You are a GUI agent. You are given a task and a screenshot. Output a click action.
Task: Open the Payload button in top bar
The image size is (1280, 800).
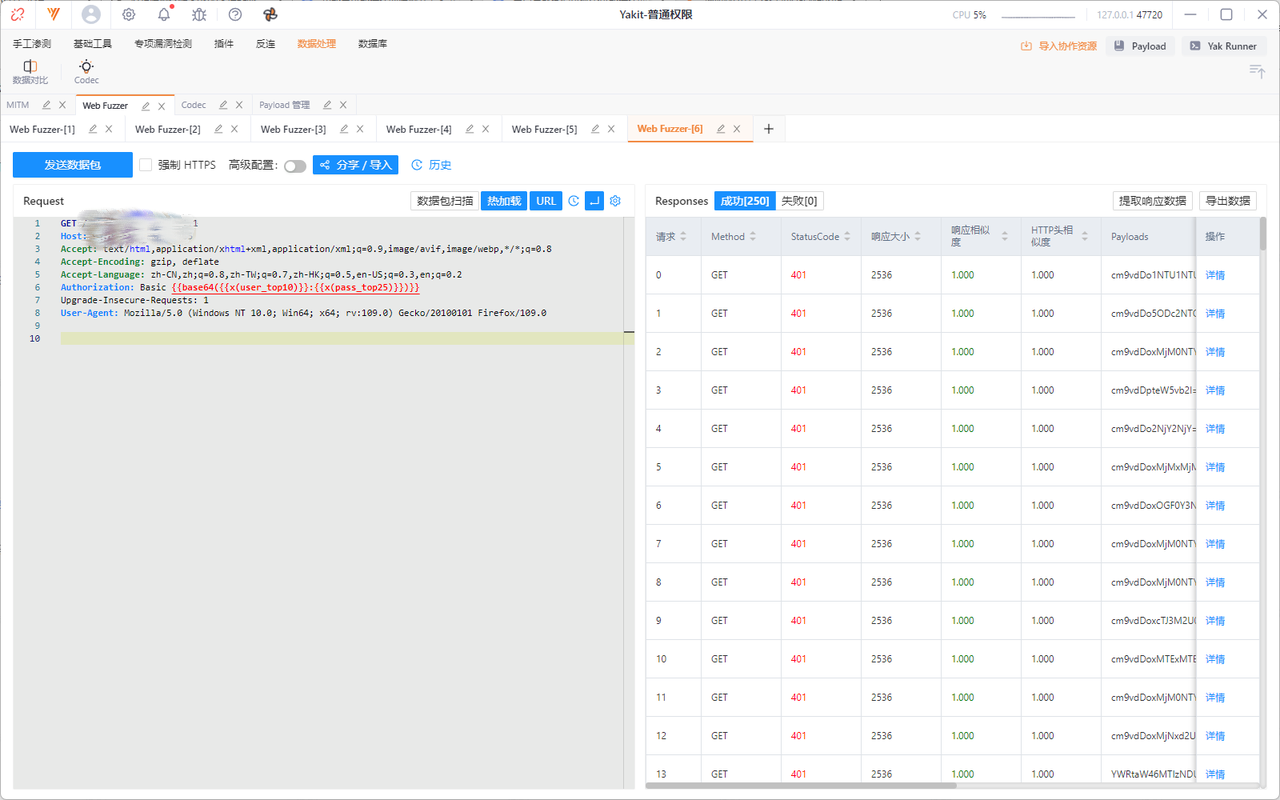point(1140,46)
